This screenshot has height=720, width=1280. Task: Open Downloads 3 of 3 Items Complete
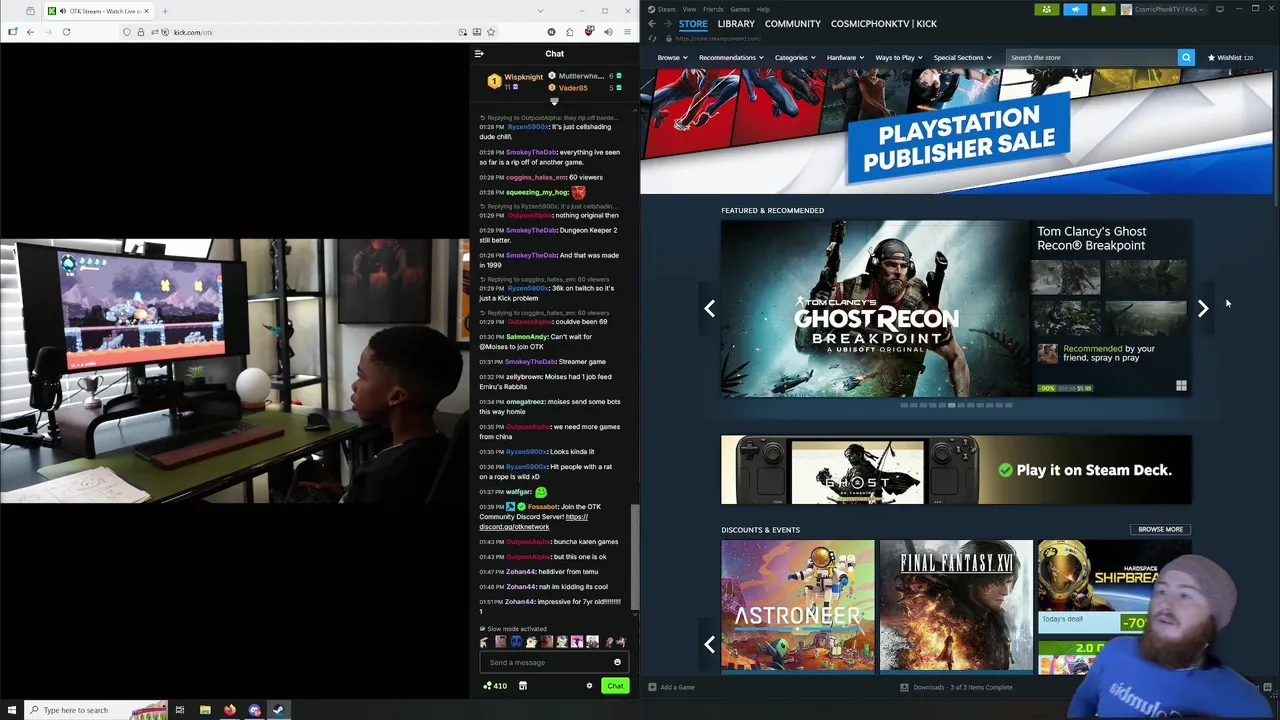pyautogui.click(x=956, y=687)
